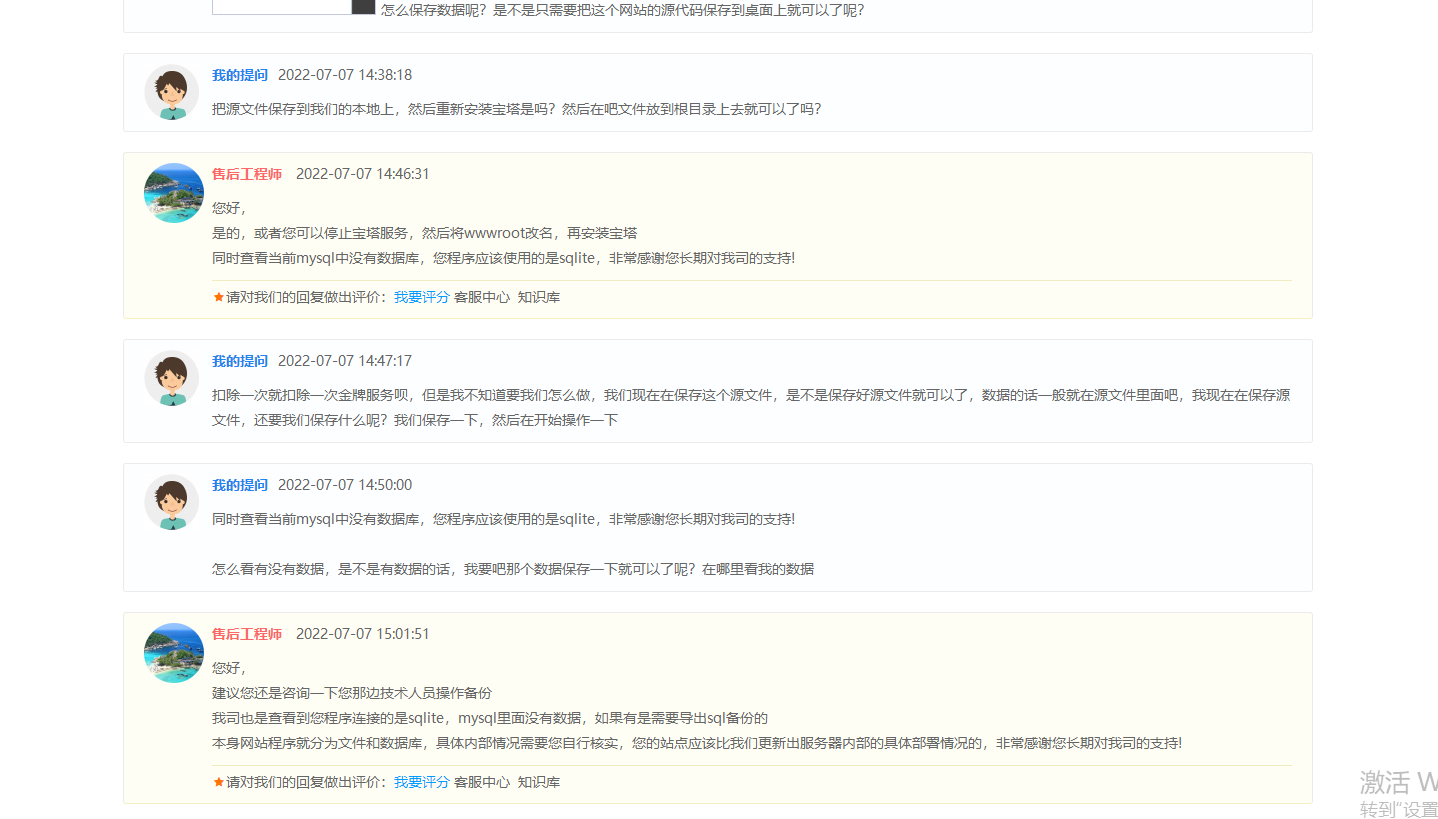Click the orange star icon in the 14:46 reply

[x=217, y=296]
